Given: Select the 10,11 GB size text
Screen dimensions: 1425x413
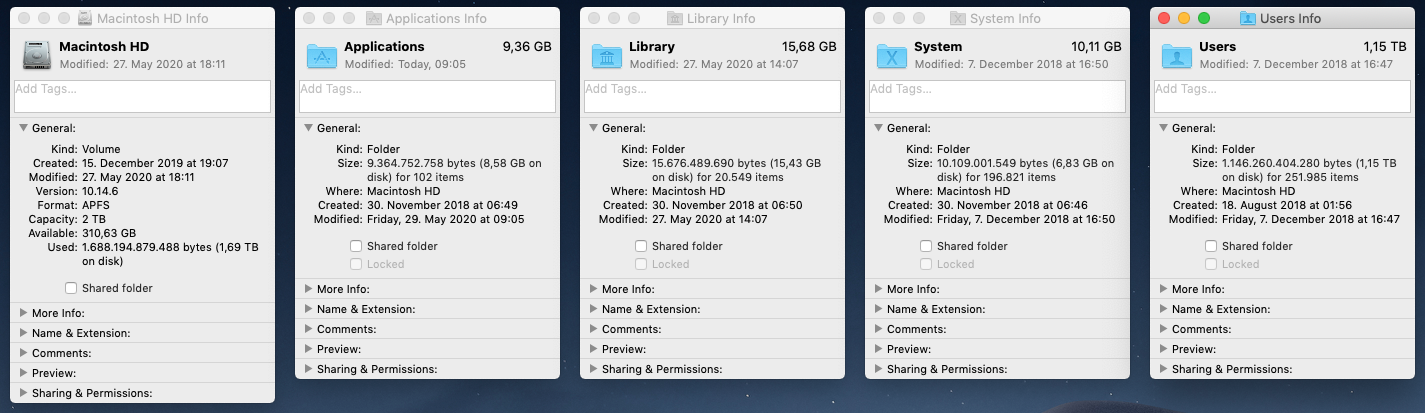Looking at the screenshot, I should tap(1094, 46).
